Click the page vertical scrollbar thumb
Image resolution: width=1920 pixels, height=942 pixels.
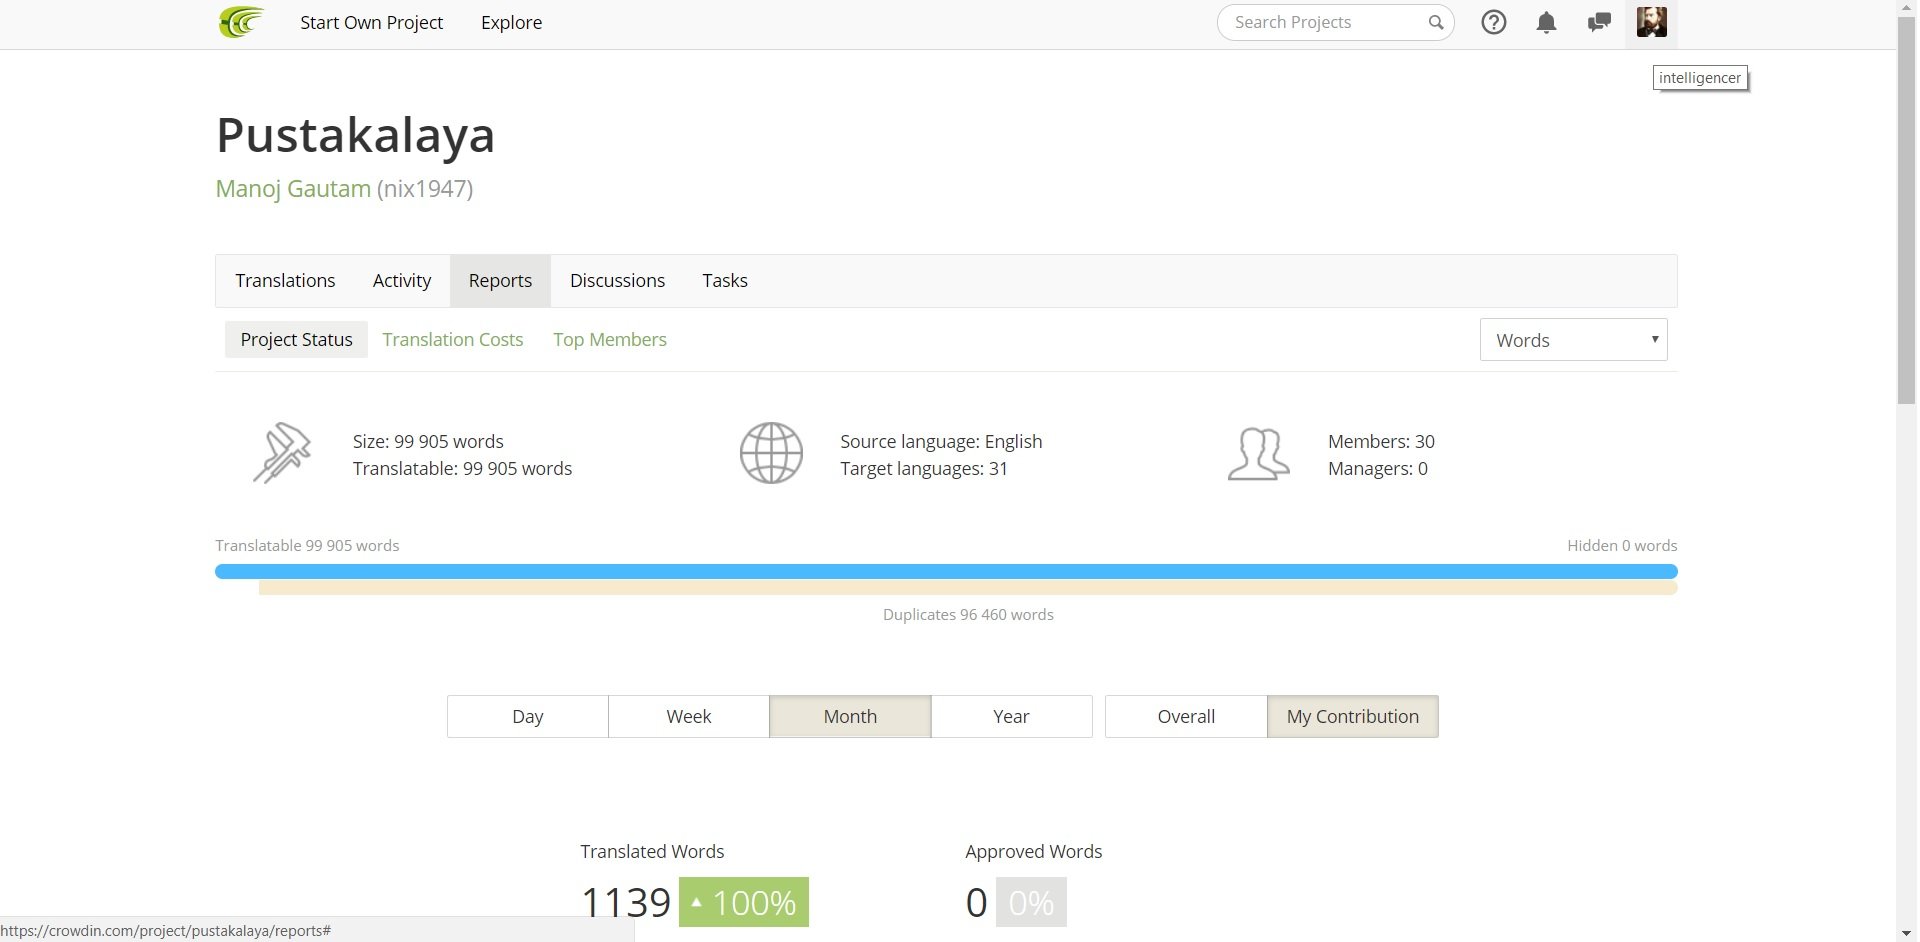coord(1906,210)
